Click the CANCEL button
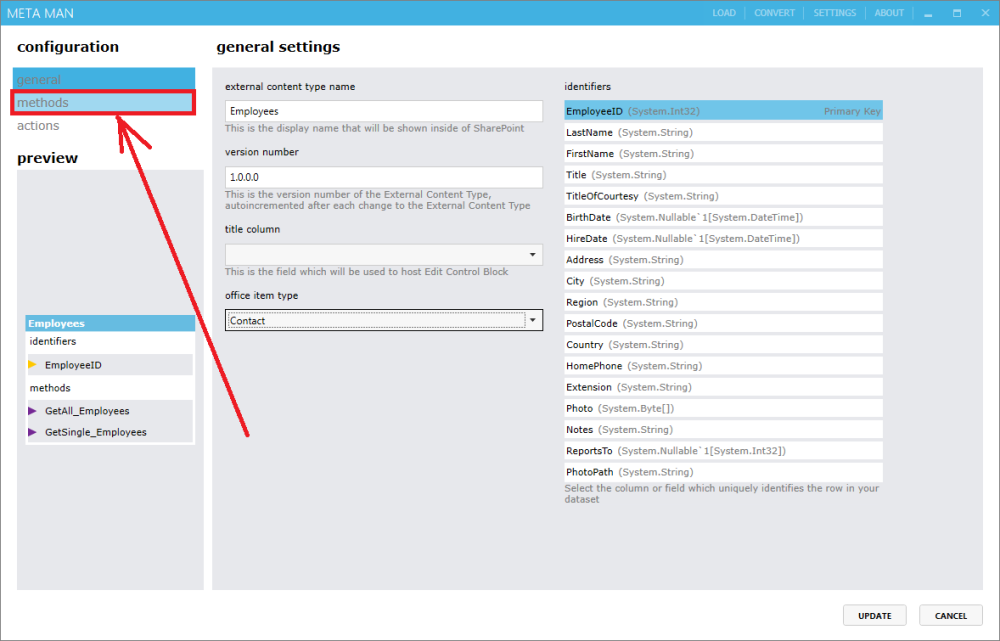The image size is (1000, 641). tap(950, 615)
